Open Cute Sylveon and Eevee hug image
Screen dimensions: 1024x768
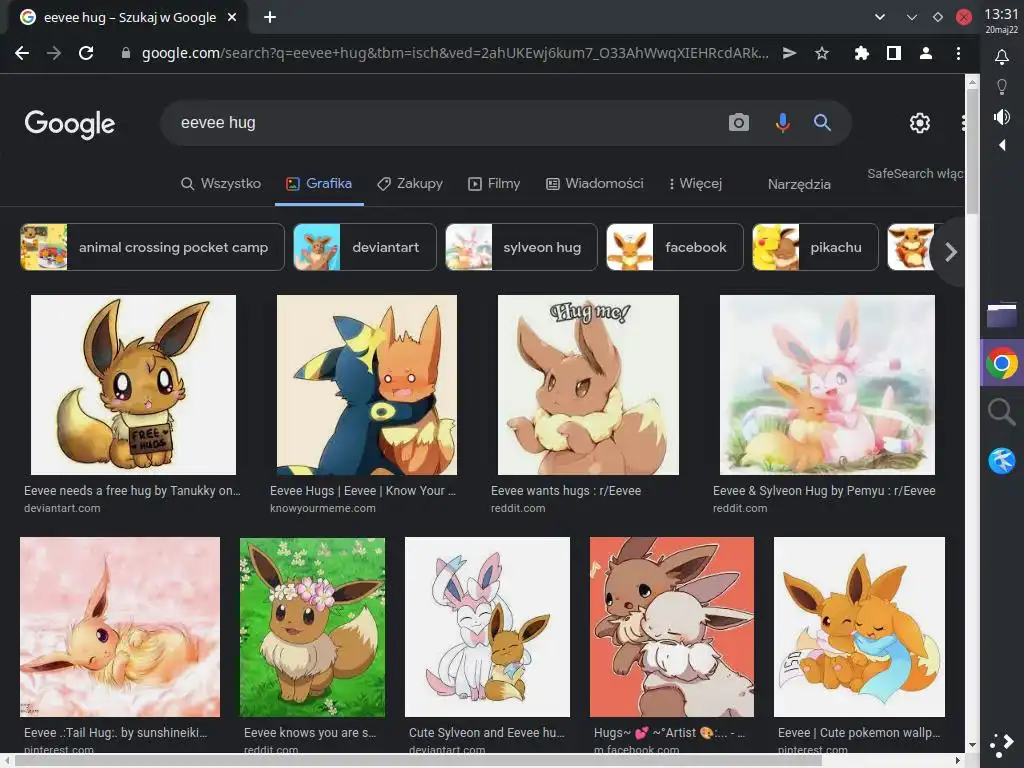(x=487, y=627)
